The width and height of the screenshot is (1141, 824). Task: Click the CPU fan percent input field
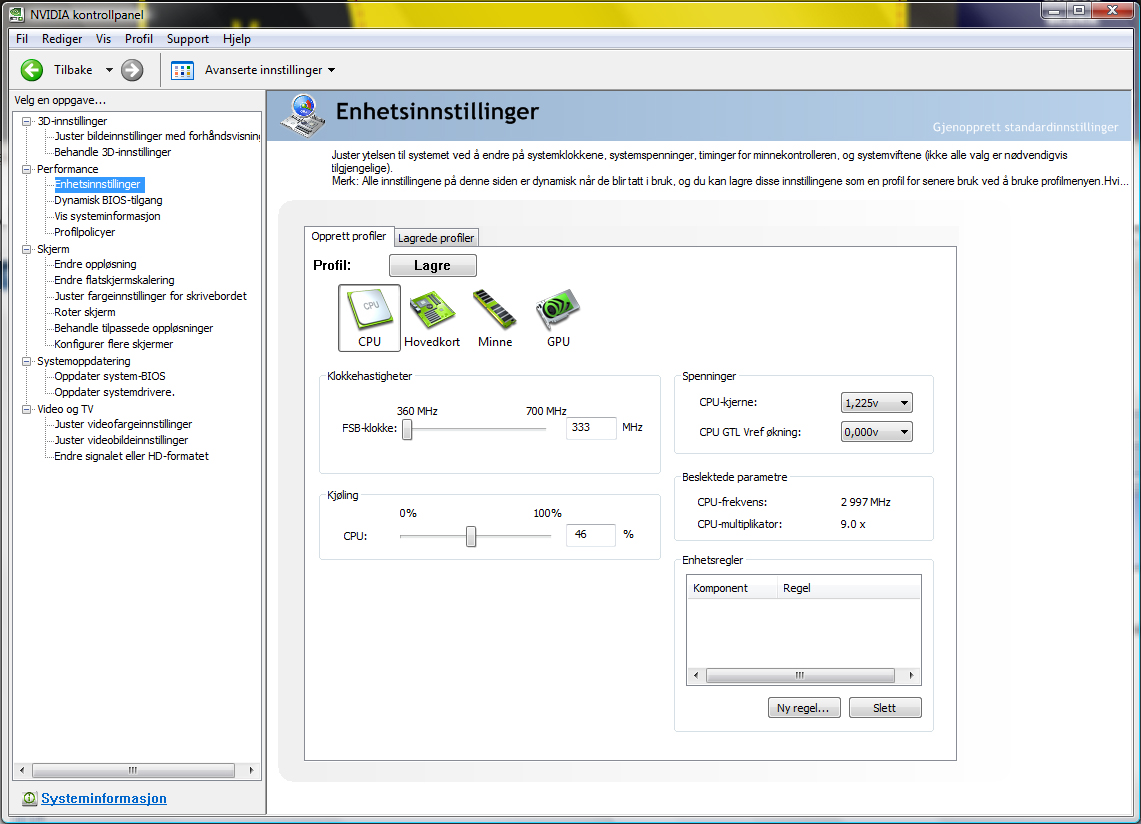pyautogui.click(x=591, y=535)
